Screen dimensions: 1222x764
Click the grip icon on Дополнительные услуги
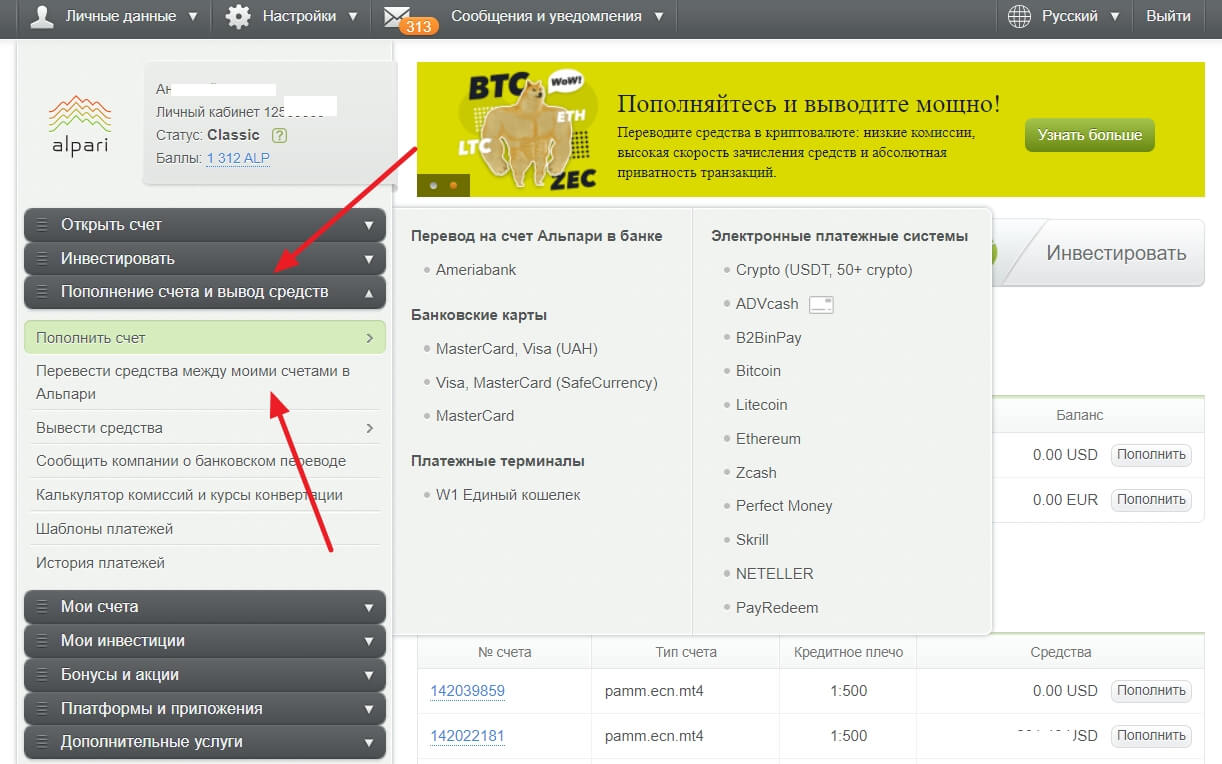click(x=42, y=742)
